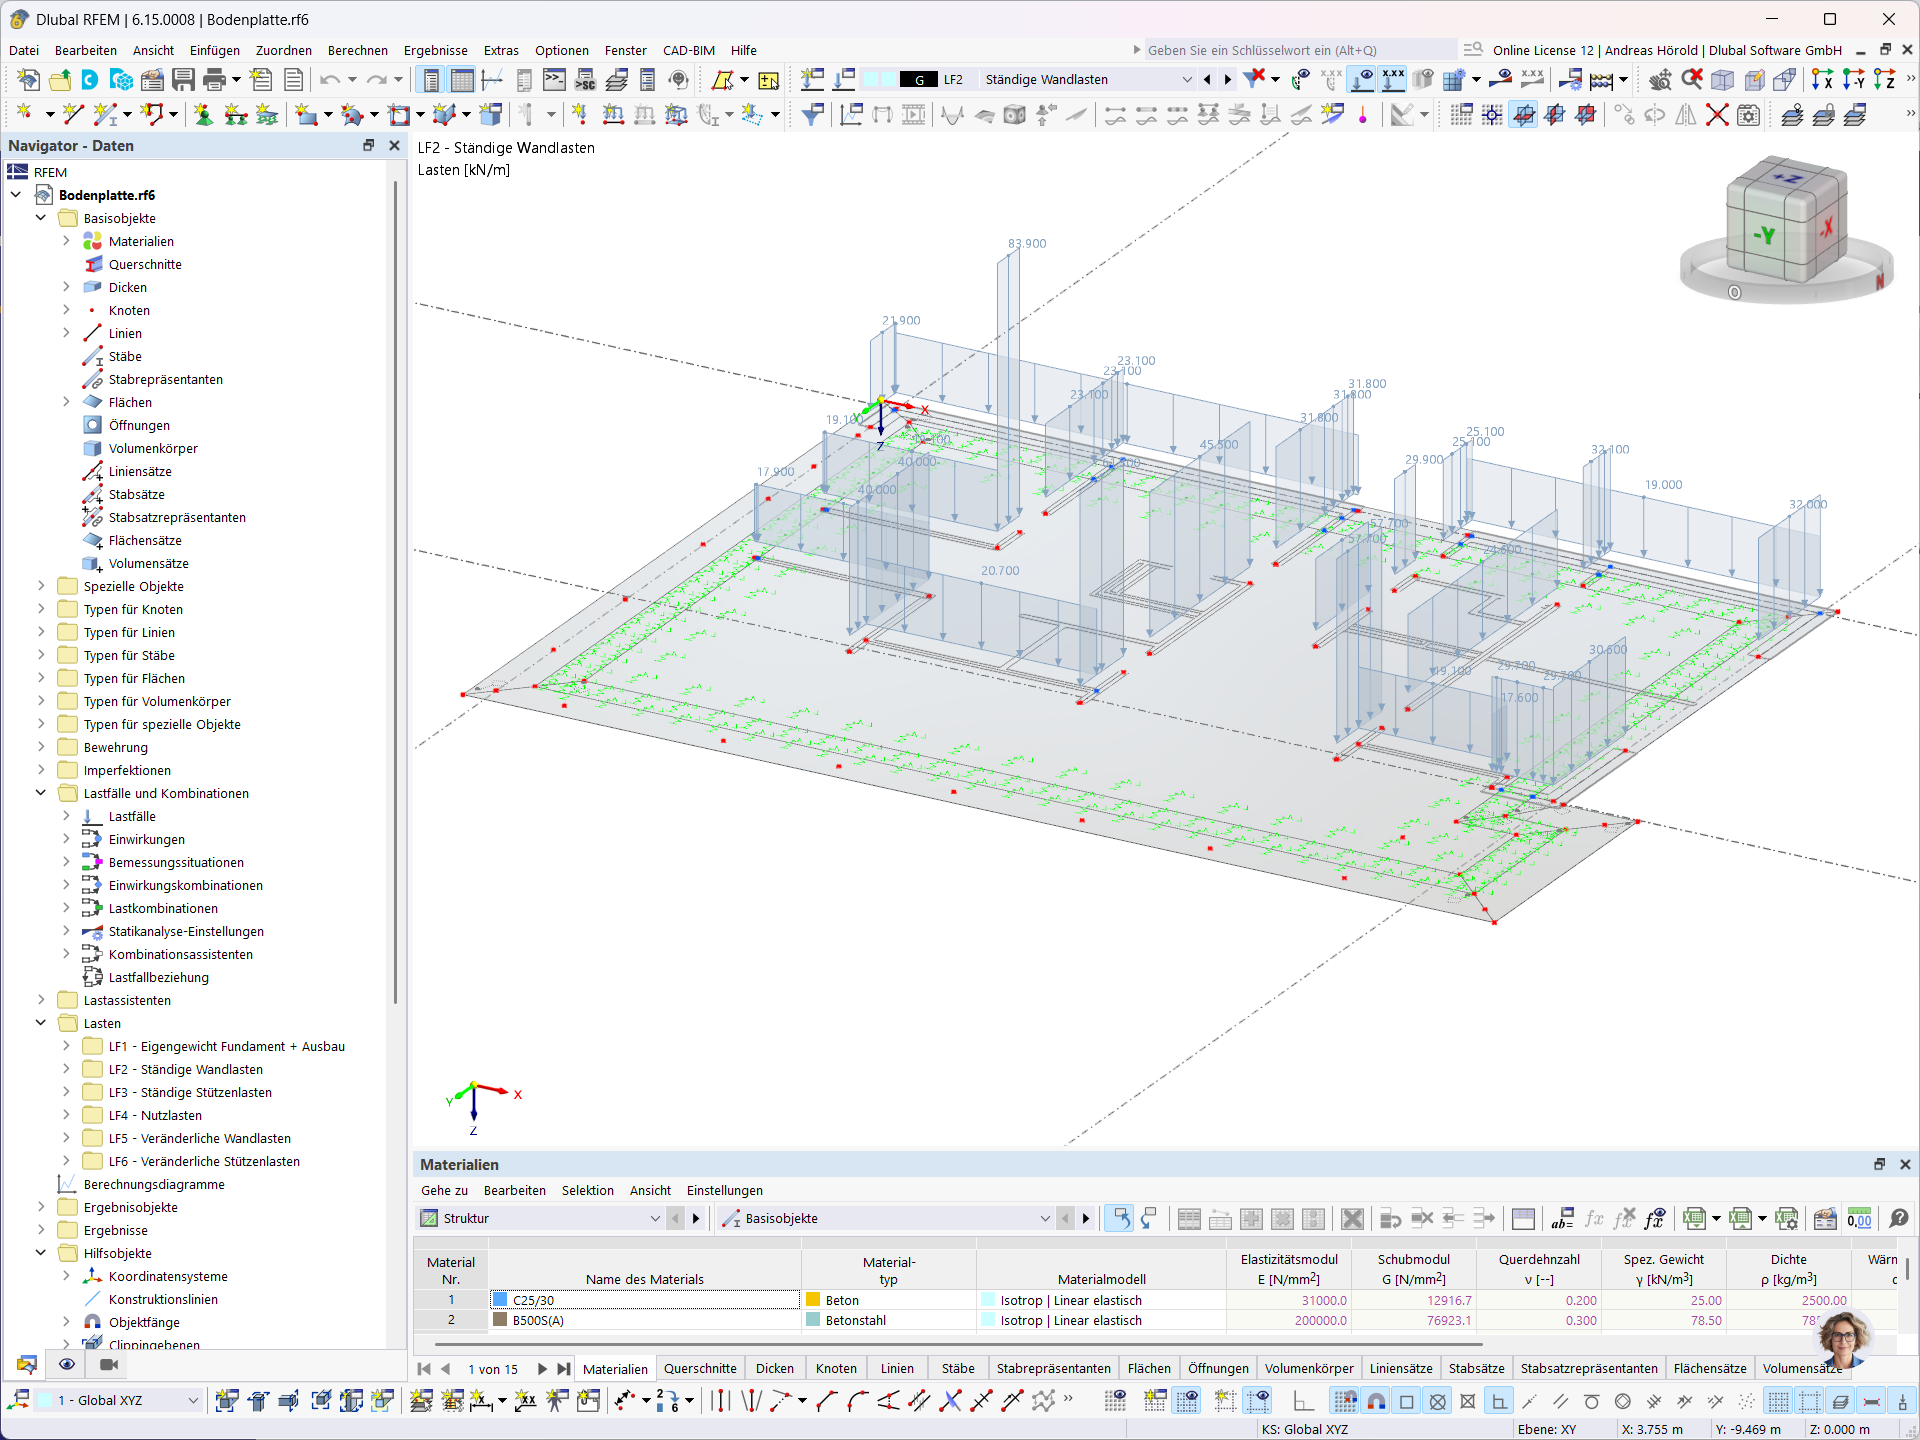The width and height of the screenshot is (1920, 1440).
Task: Open the load case Ständige Wandlasten dropdown
Action: tap(1187, 79)
